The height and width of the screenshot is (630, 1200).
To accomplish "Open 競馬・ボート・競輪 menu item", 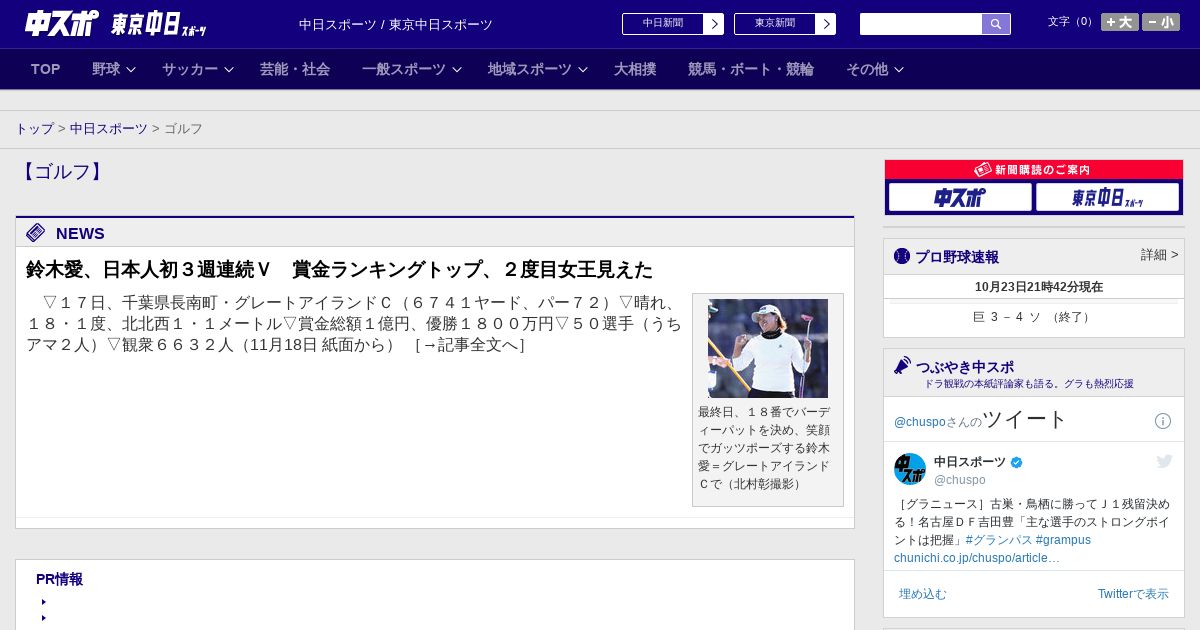I will click(x=751, y=69).
